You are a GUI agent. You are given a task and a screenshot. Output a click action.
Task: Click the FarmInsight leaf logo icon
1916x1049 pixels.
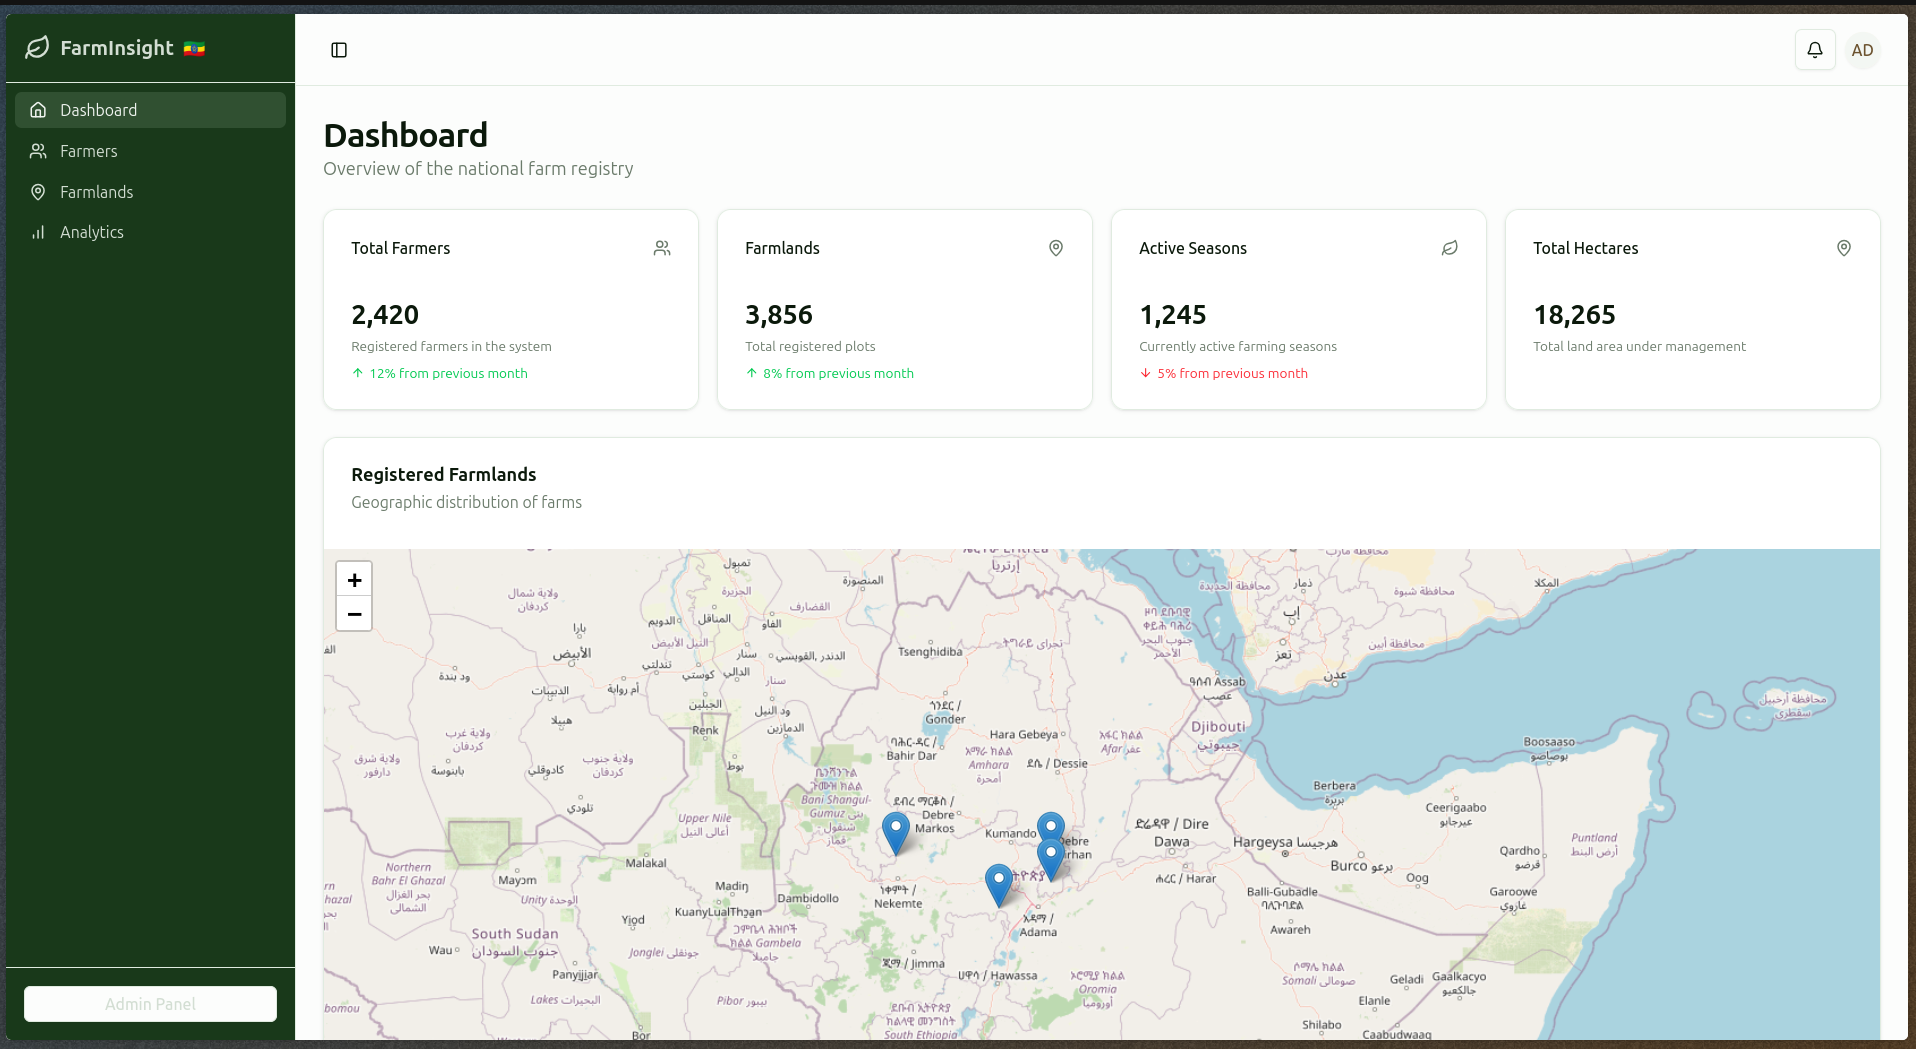(37, 48)
